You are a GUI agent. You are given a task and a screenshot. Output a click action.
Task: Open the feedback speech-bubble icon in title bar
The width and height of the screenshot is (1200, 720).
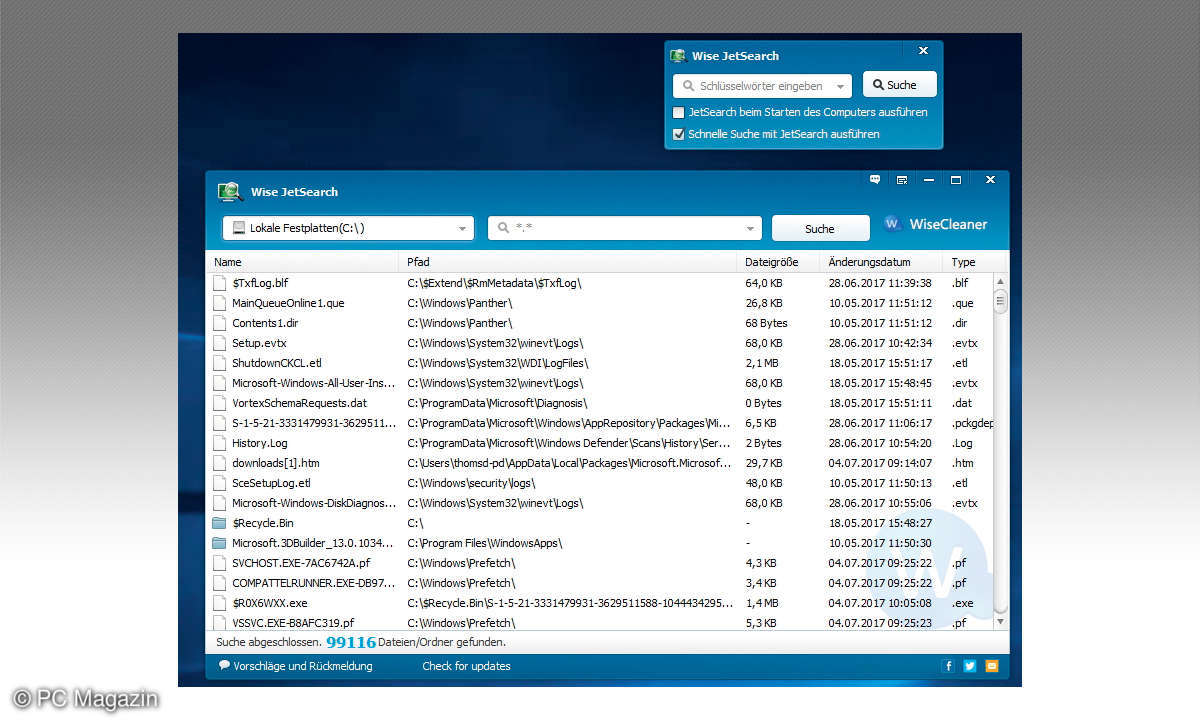pos(875,180)
